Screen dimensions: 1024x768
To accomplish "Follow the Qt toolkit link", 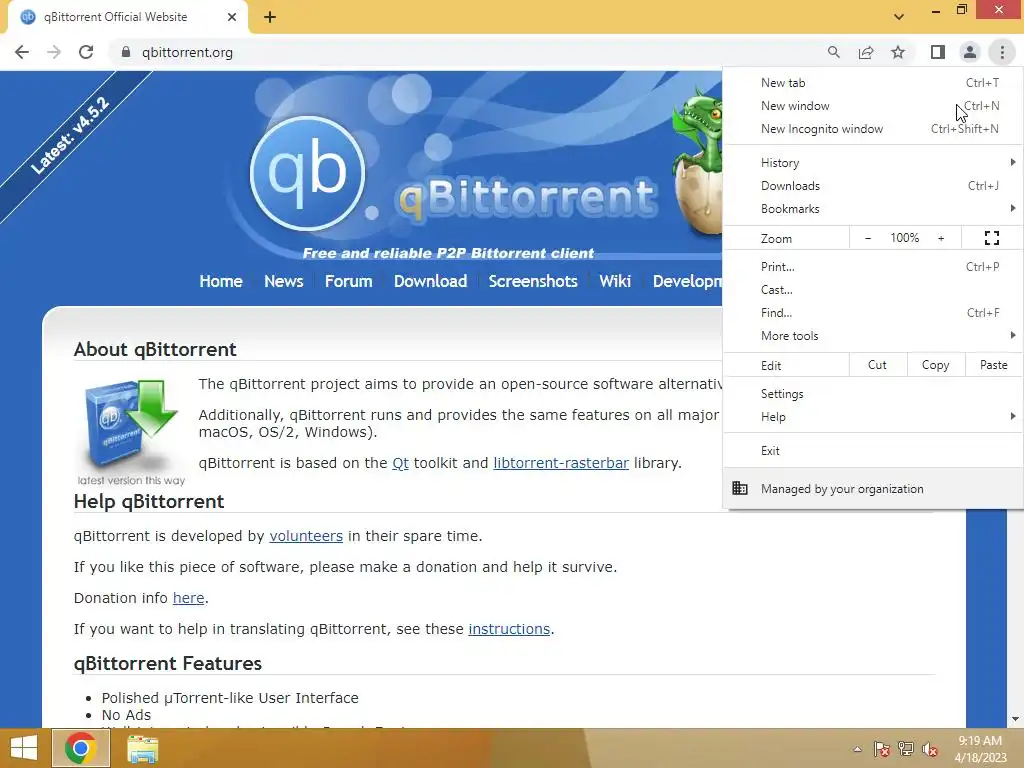I will pos(400,463).
